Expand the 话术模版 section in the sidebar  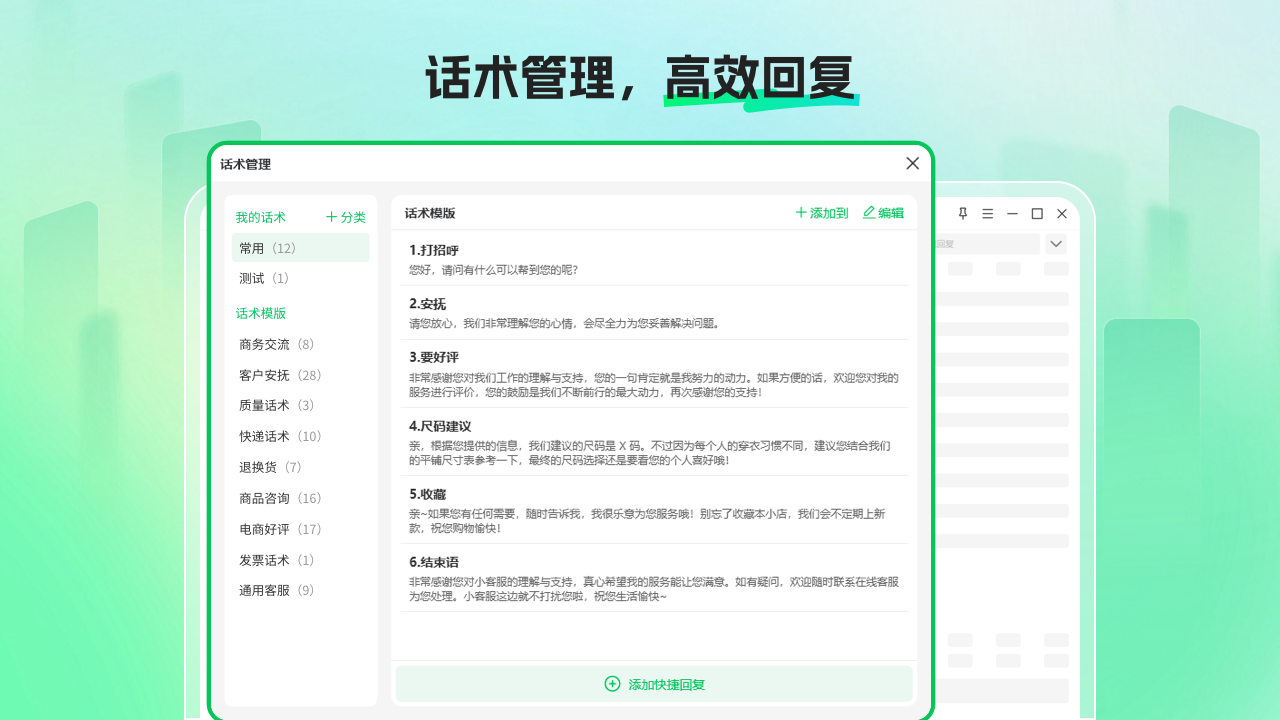click(263, 313)
